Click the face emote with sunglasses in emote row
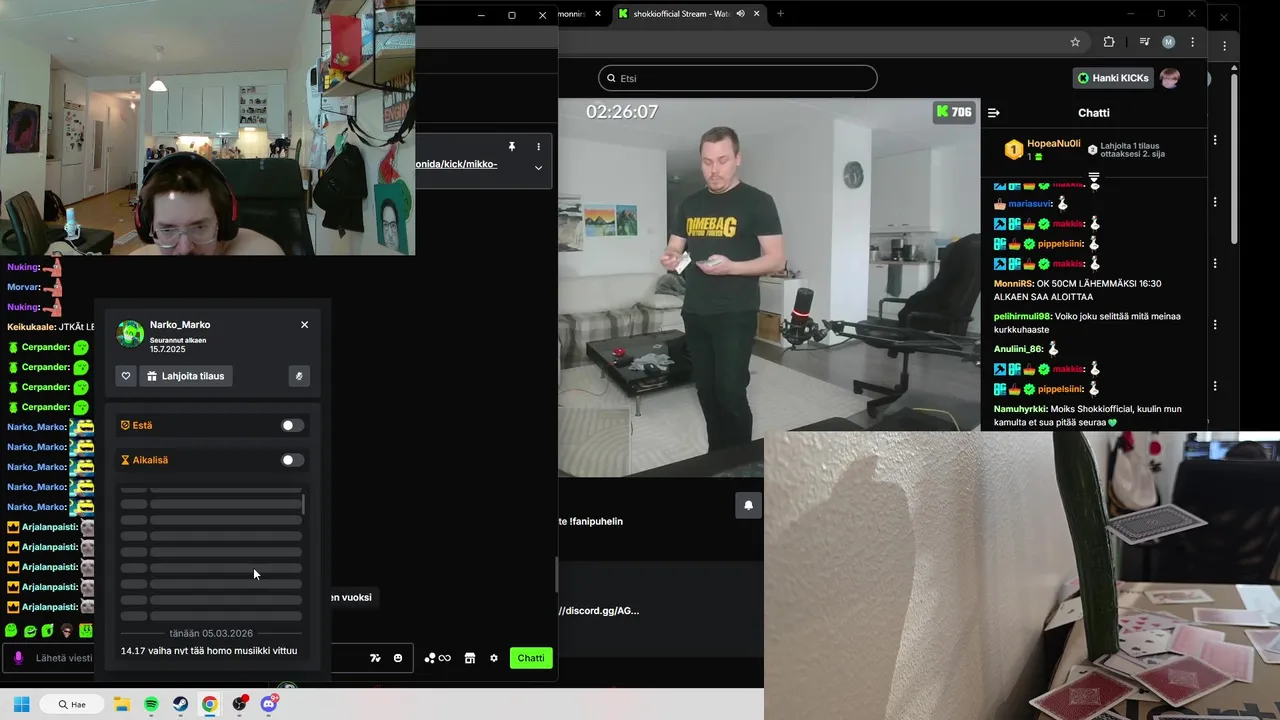 tap(67, 631)
